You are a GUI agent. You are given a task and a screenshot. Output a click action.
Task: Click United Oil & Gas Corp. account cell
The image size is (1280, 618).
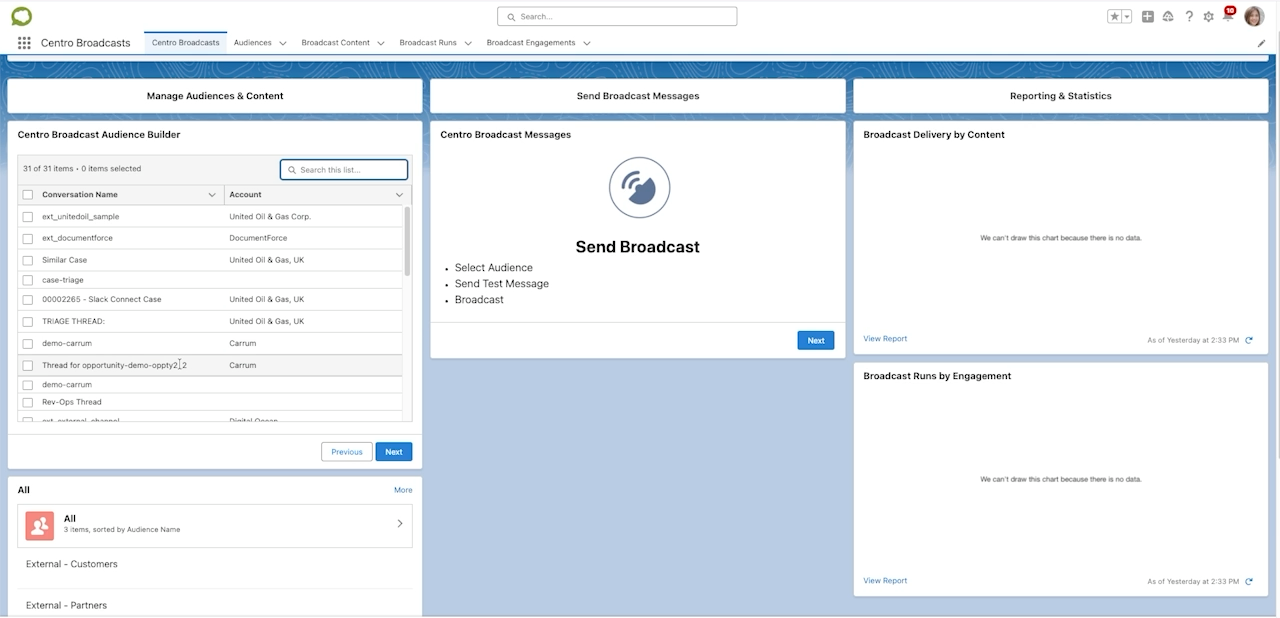tap(270, 217)
